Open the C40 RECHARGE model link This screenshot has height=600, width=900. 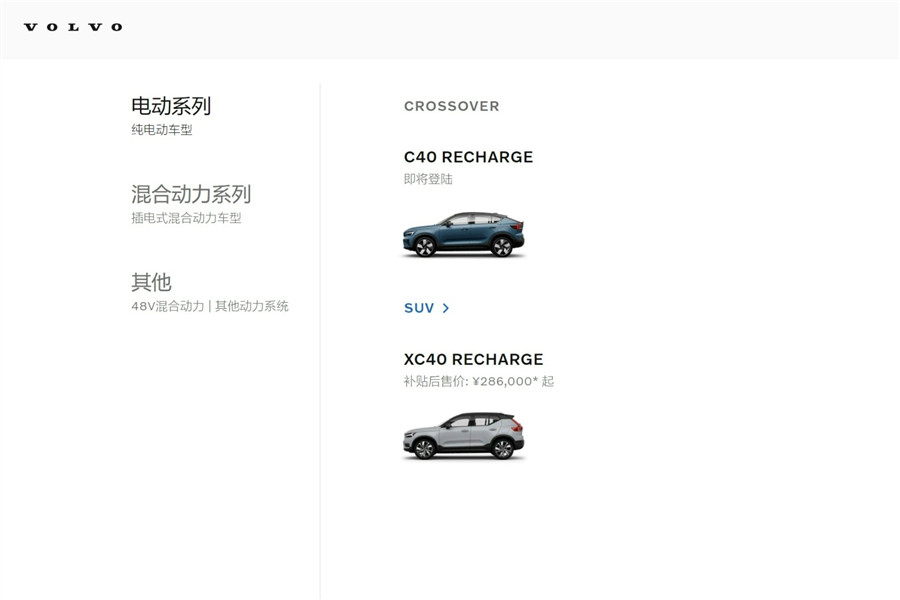click(468, 157)
